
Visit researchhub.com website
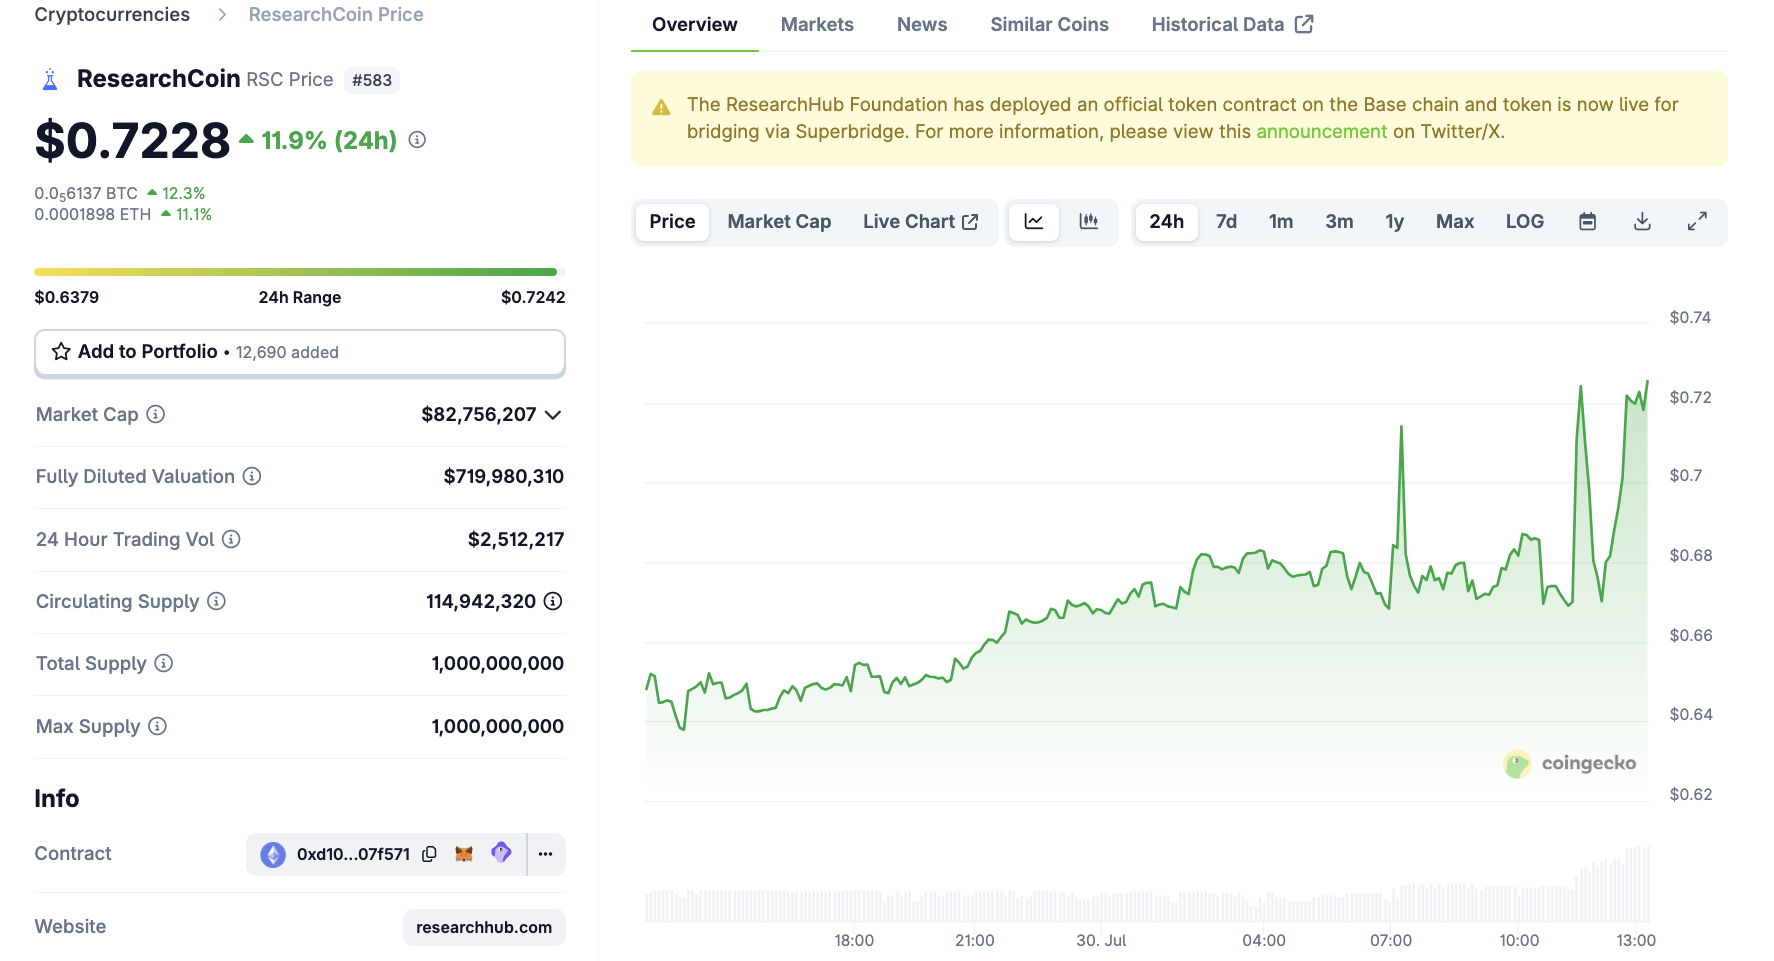pos(483,927)
